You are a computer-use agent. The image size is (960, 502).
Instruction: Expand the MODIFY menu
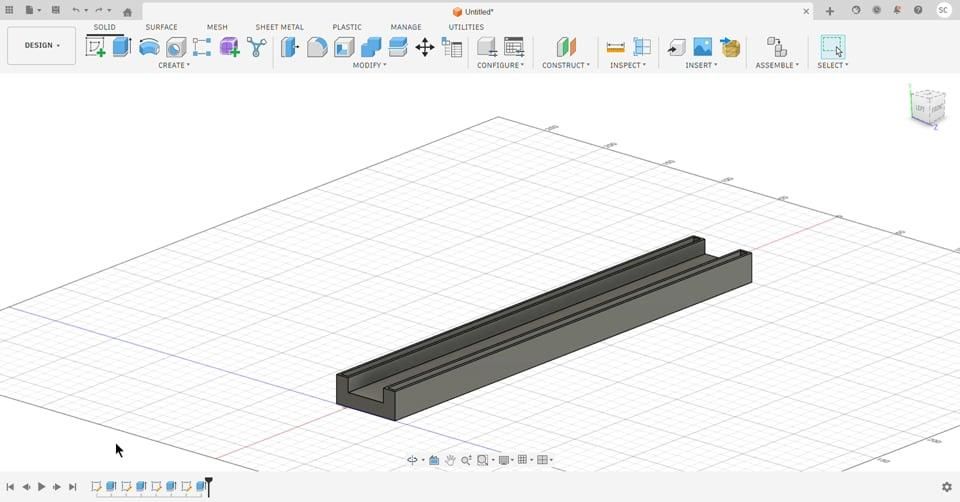click(x=369, y=66)
